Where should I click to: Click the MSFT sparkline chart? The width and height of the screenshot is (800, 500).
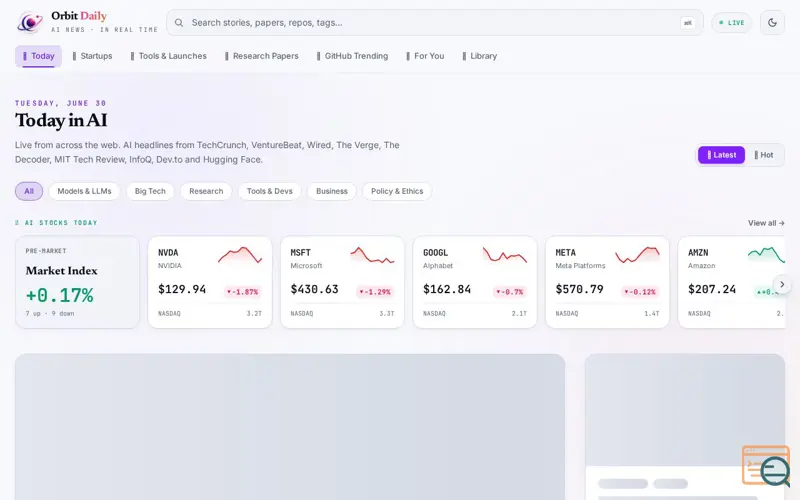372,255
